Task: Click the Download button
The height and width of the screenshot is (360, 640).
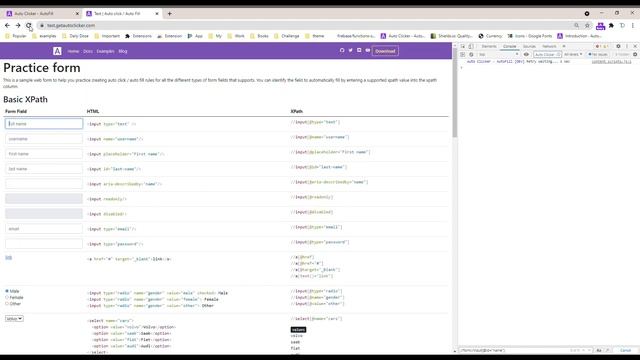Action: pyautogui.click(x=385, y=51)
